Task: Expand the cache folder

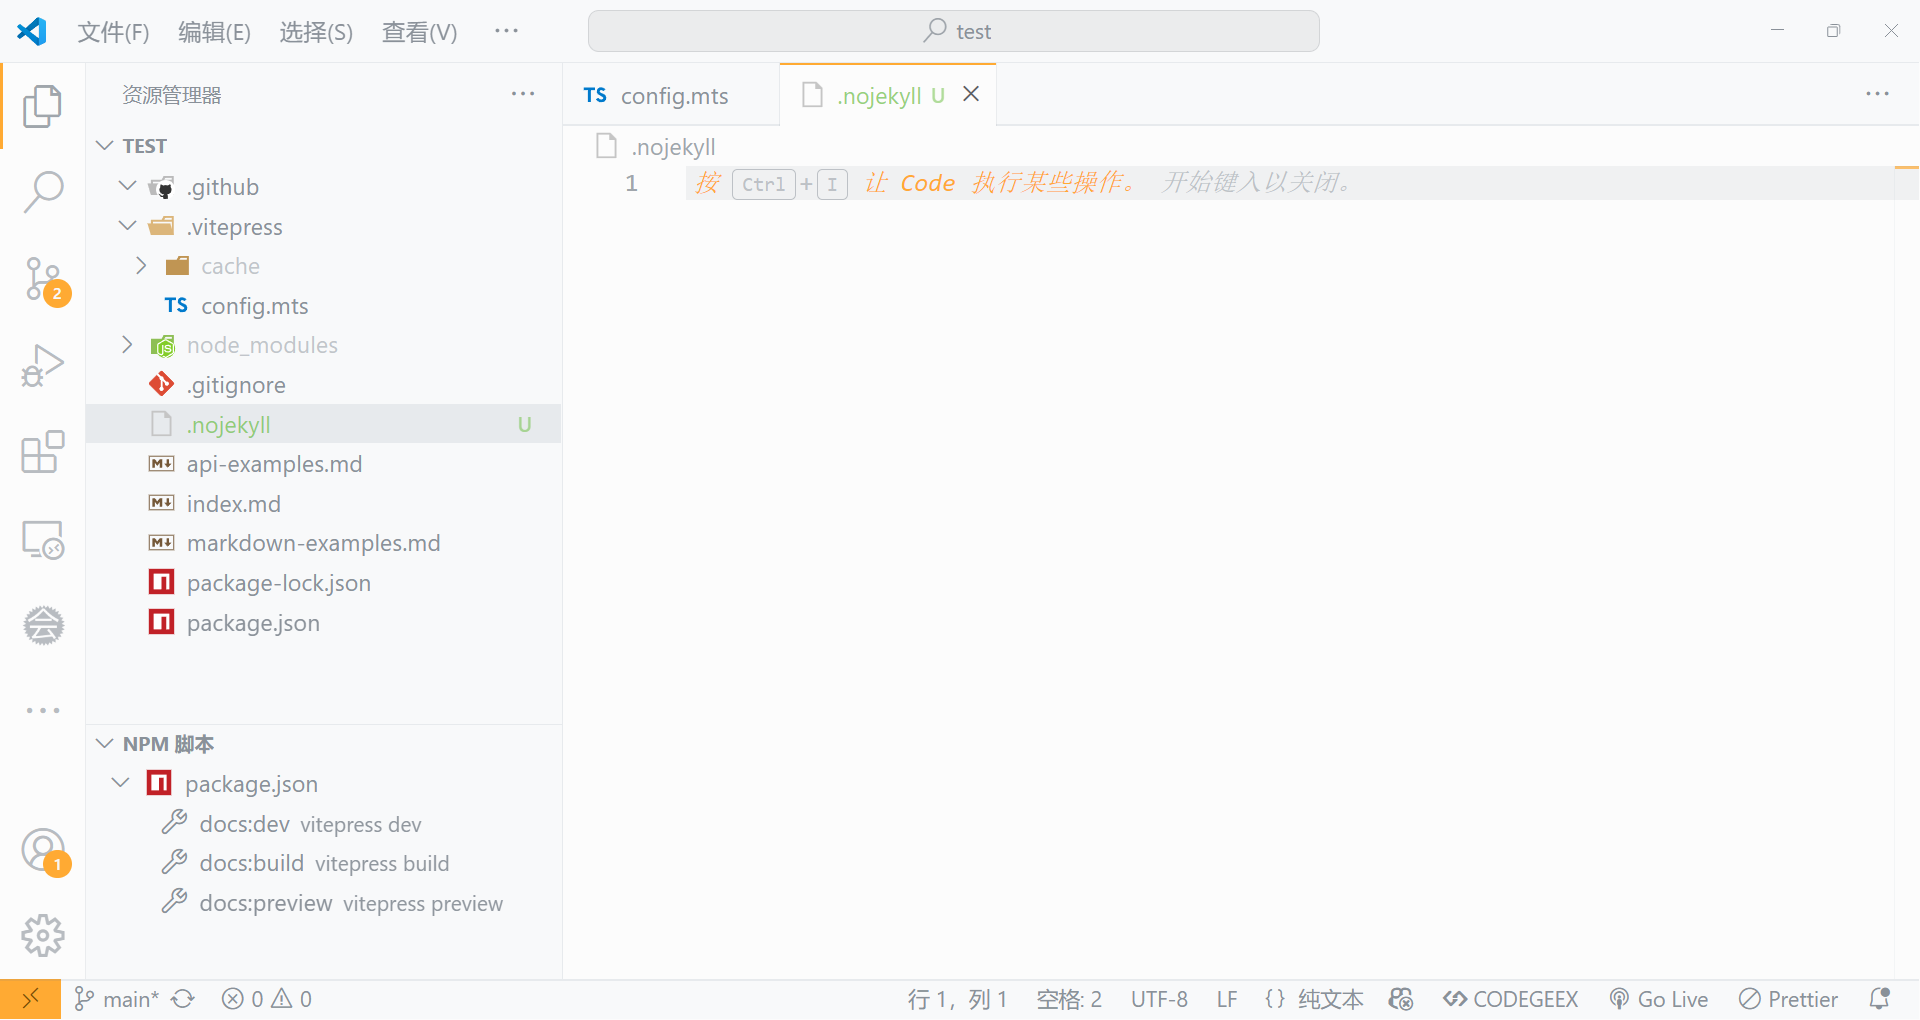Action: coord(141,265)
